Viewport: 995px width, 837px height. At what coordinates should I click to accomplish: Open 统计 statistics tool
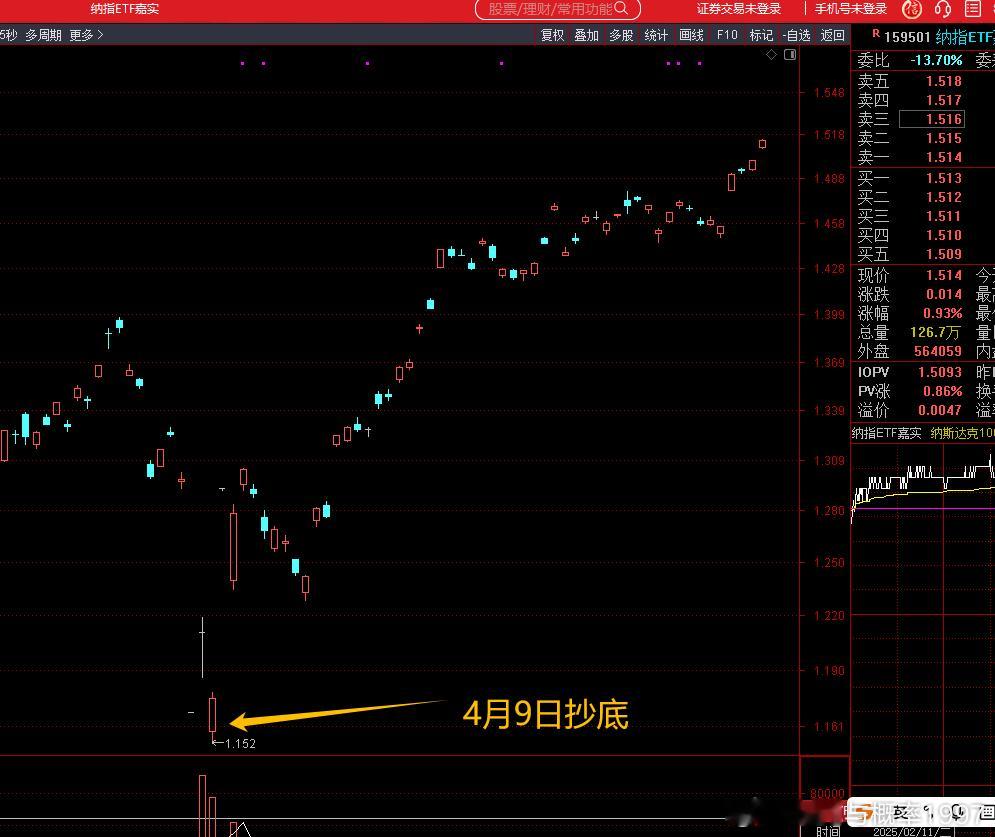[x=656, y=35]
